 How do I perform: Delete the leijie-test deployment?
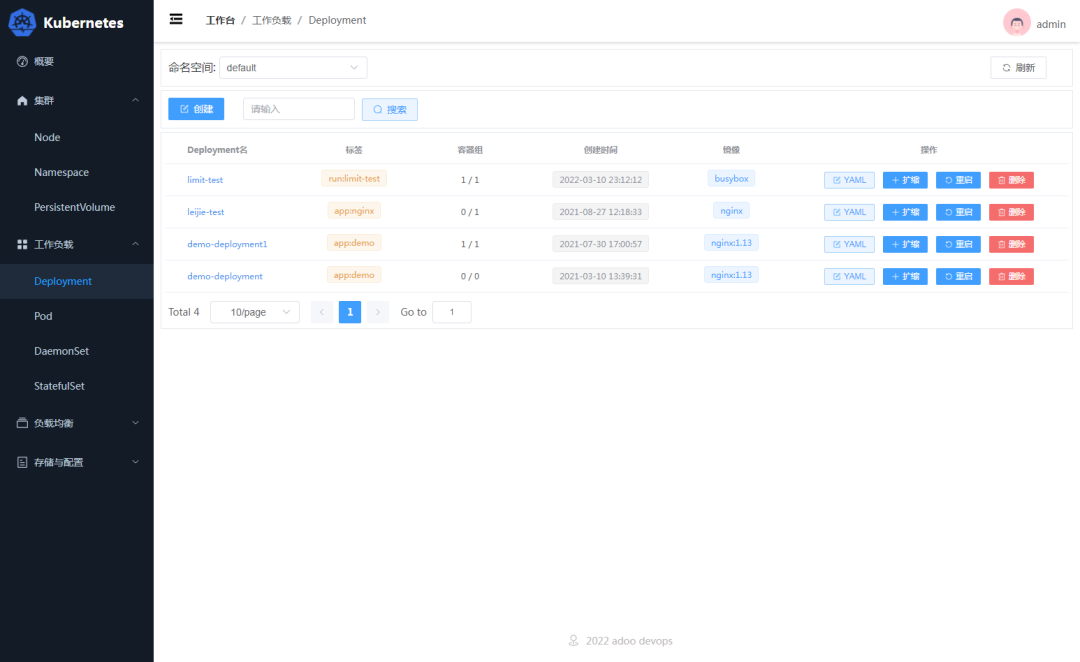[1011, 212]
